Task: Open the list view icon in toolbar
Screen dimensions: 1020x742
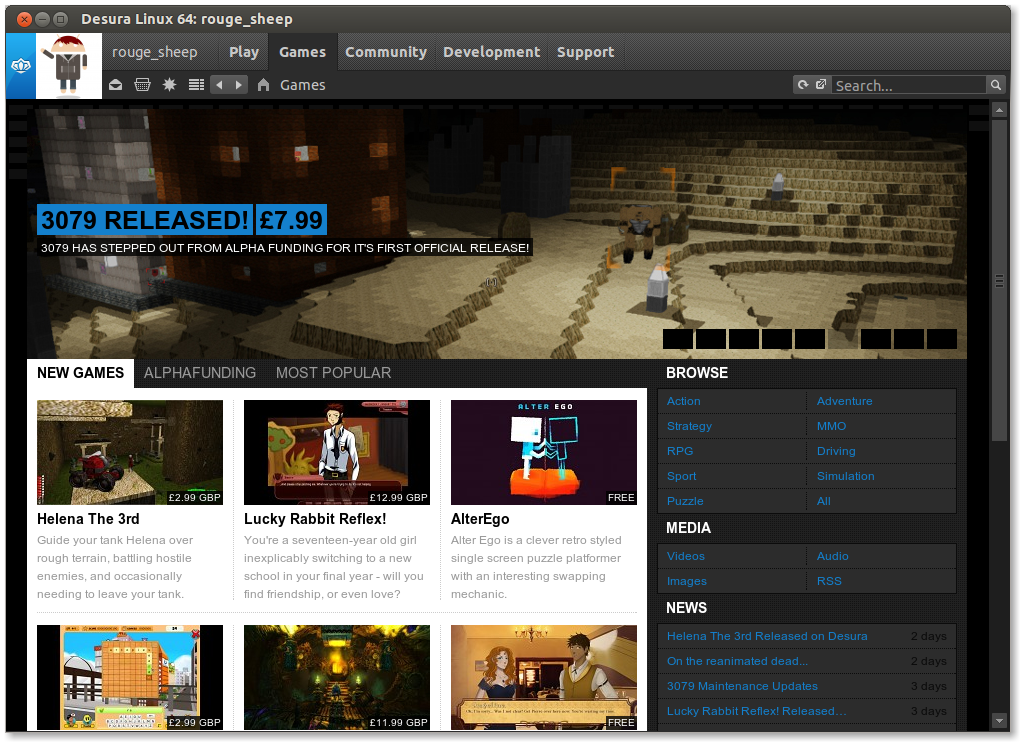Action: click(x=196, y=85)
